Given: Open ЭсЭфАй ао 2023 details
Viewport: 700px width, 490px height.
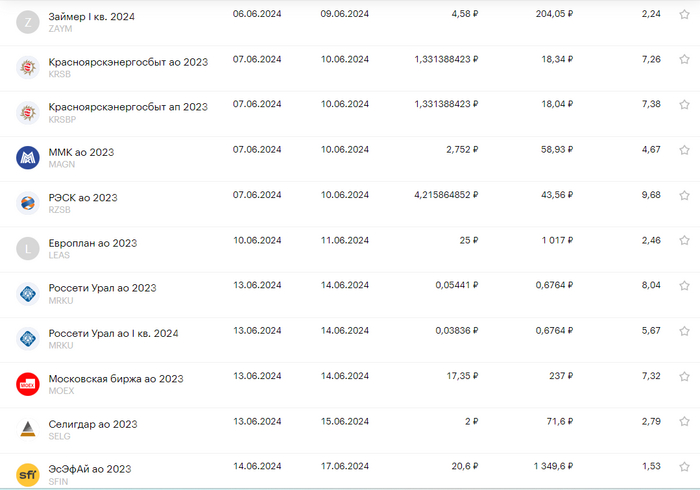Looking at the screenshot, I should pyautogui.click(x=90, y=469).
